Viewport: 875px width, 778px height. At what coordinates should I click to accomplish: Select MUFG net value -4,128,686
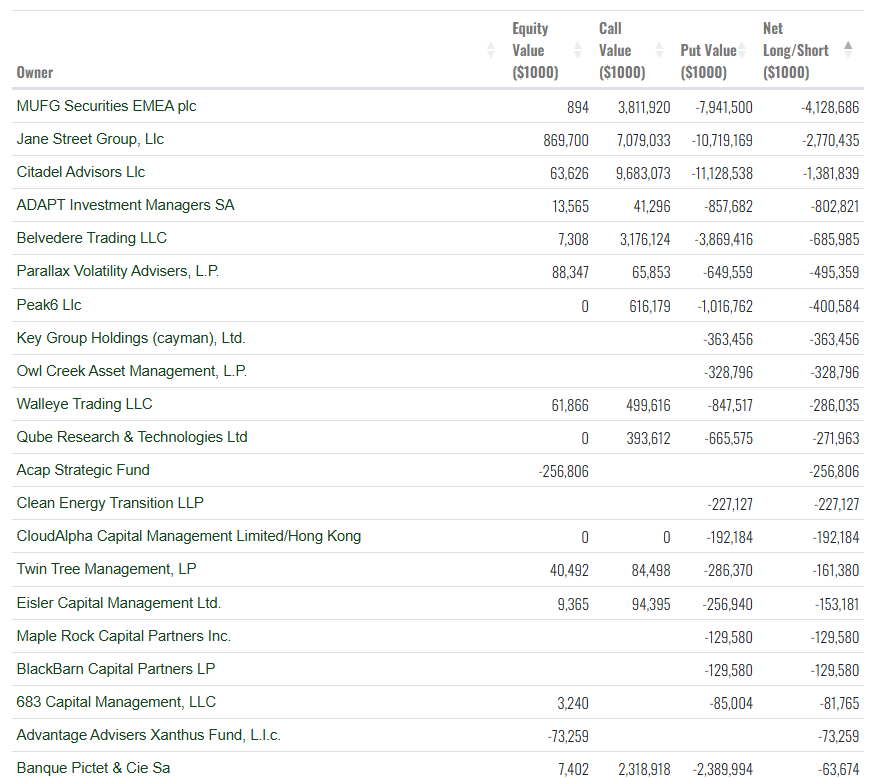click(830, 107)
